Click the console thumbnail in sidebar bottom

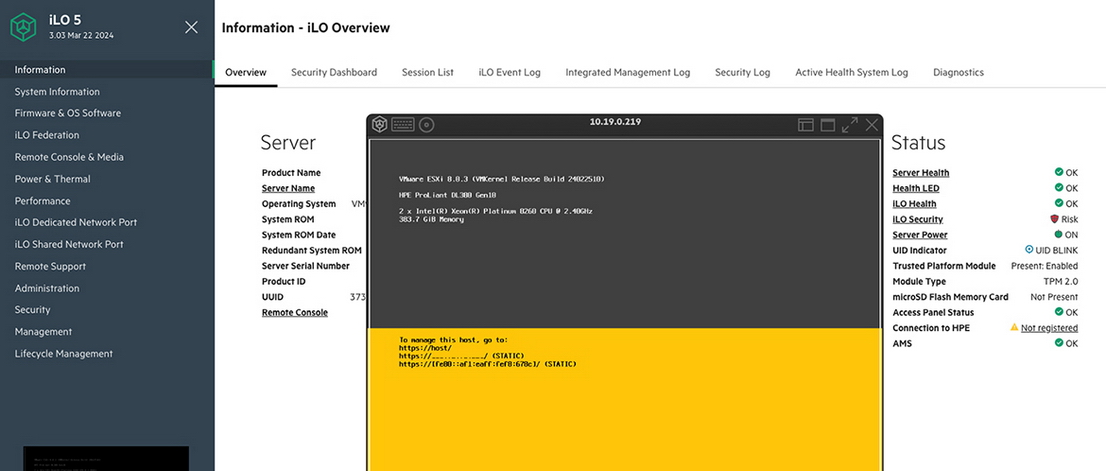click(x=106, y=459)
